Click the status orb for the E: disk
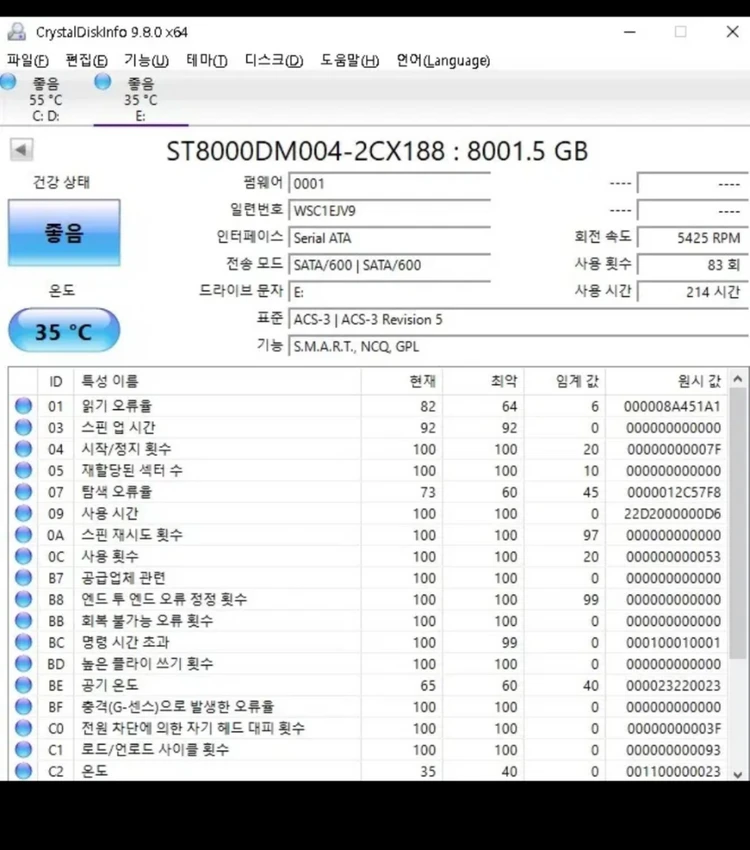 click(102, 82)
